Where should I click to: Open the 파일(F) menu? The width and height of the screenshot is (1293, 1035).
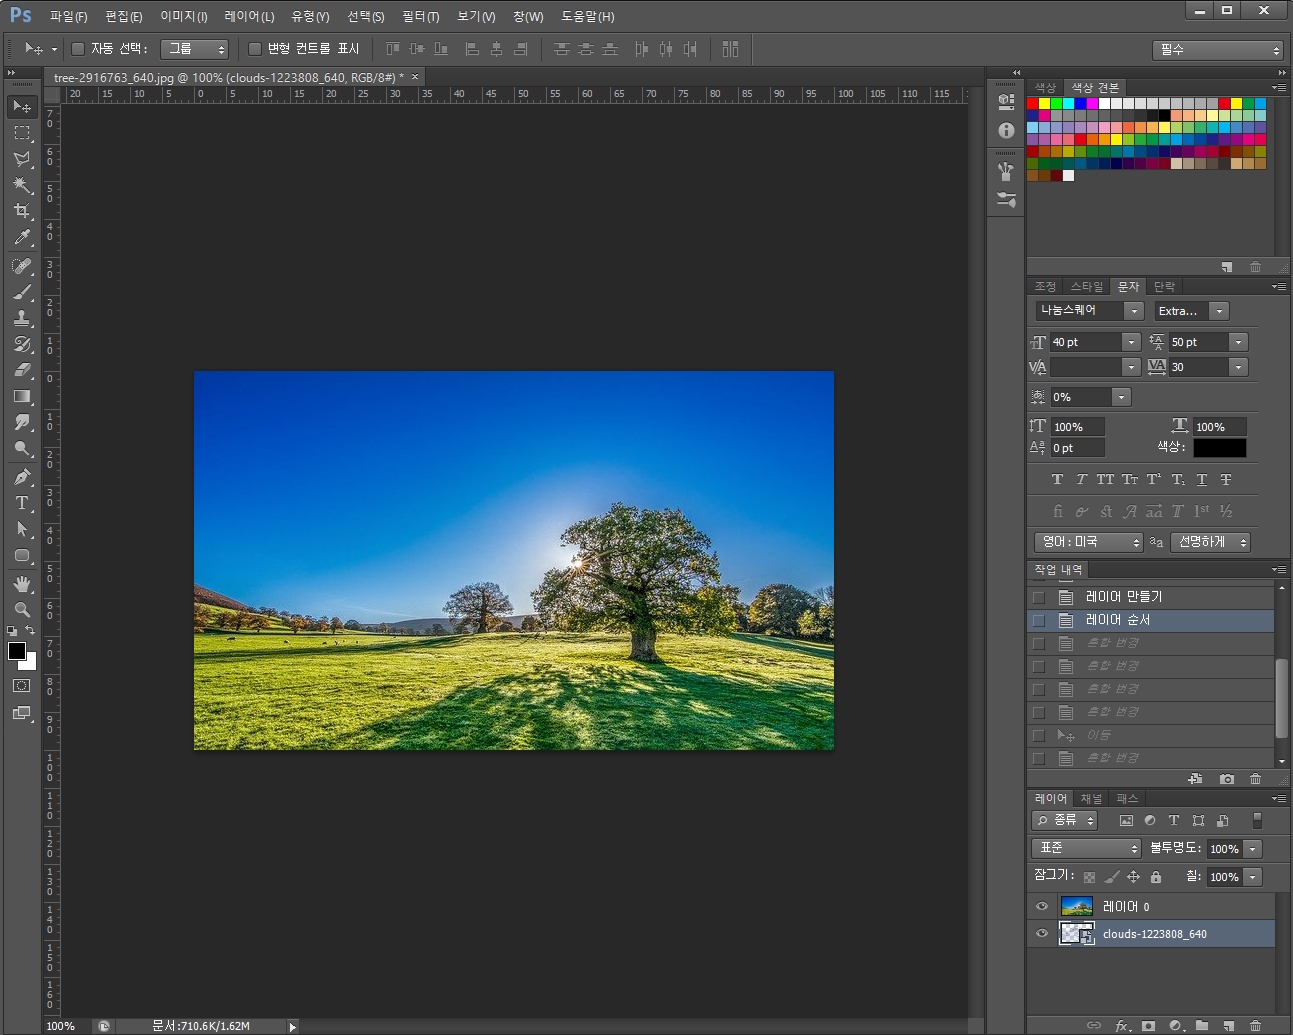pyautogui.click(x=68, y=17)
